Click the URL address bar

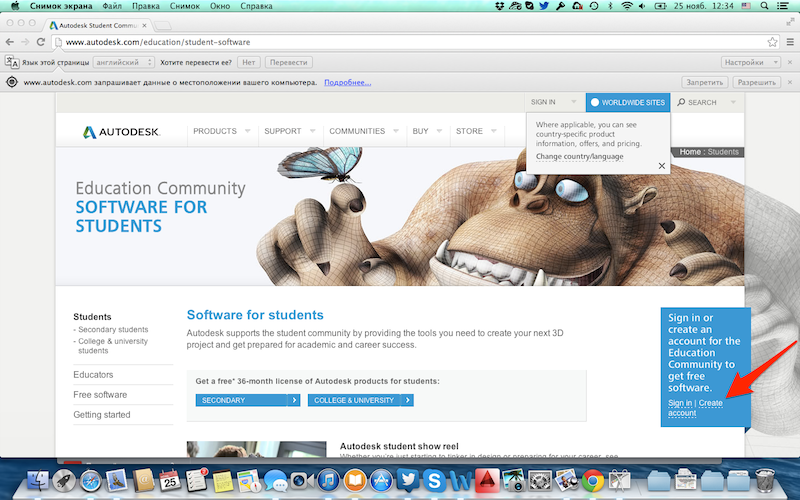click(x=400, y=42)
